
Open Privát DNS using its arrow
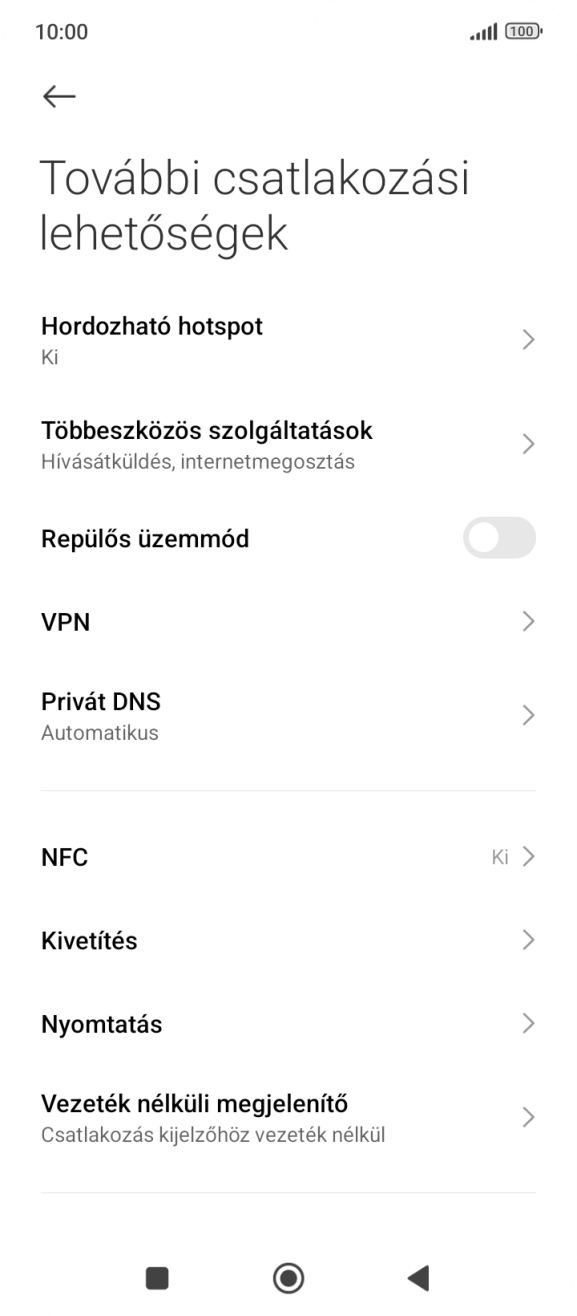(x=529, y=714)
